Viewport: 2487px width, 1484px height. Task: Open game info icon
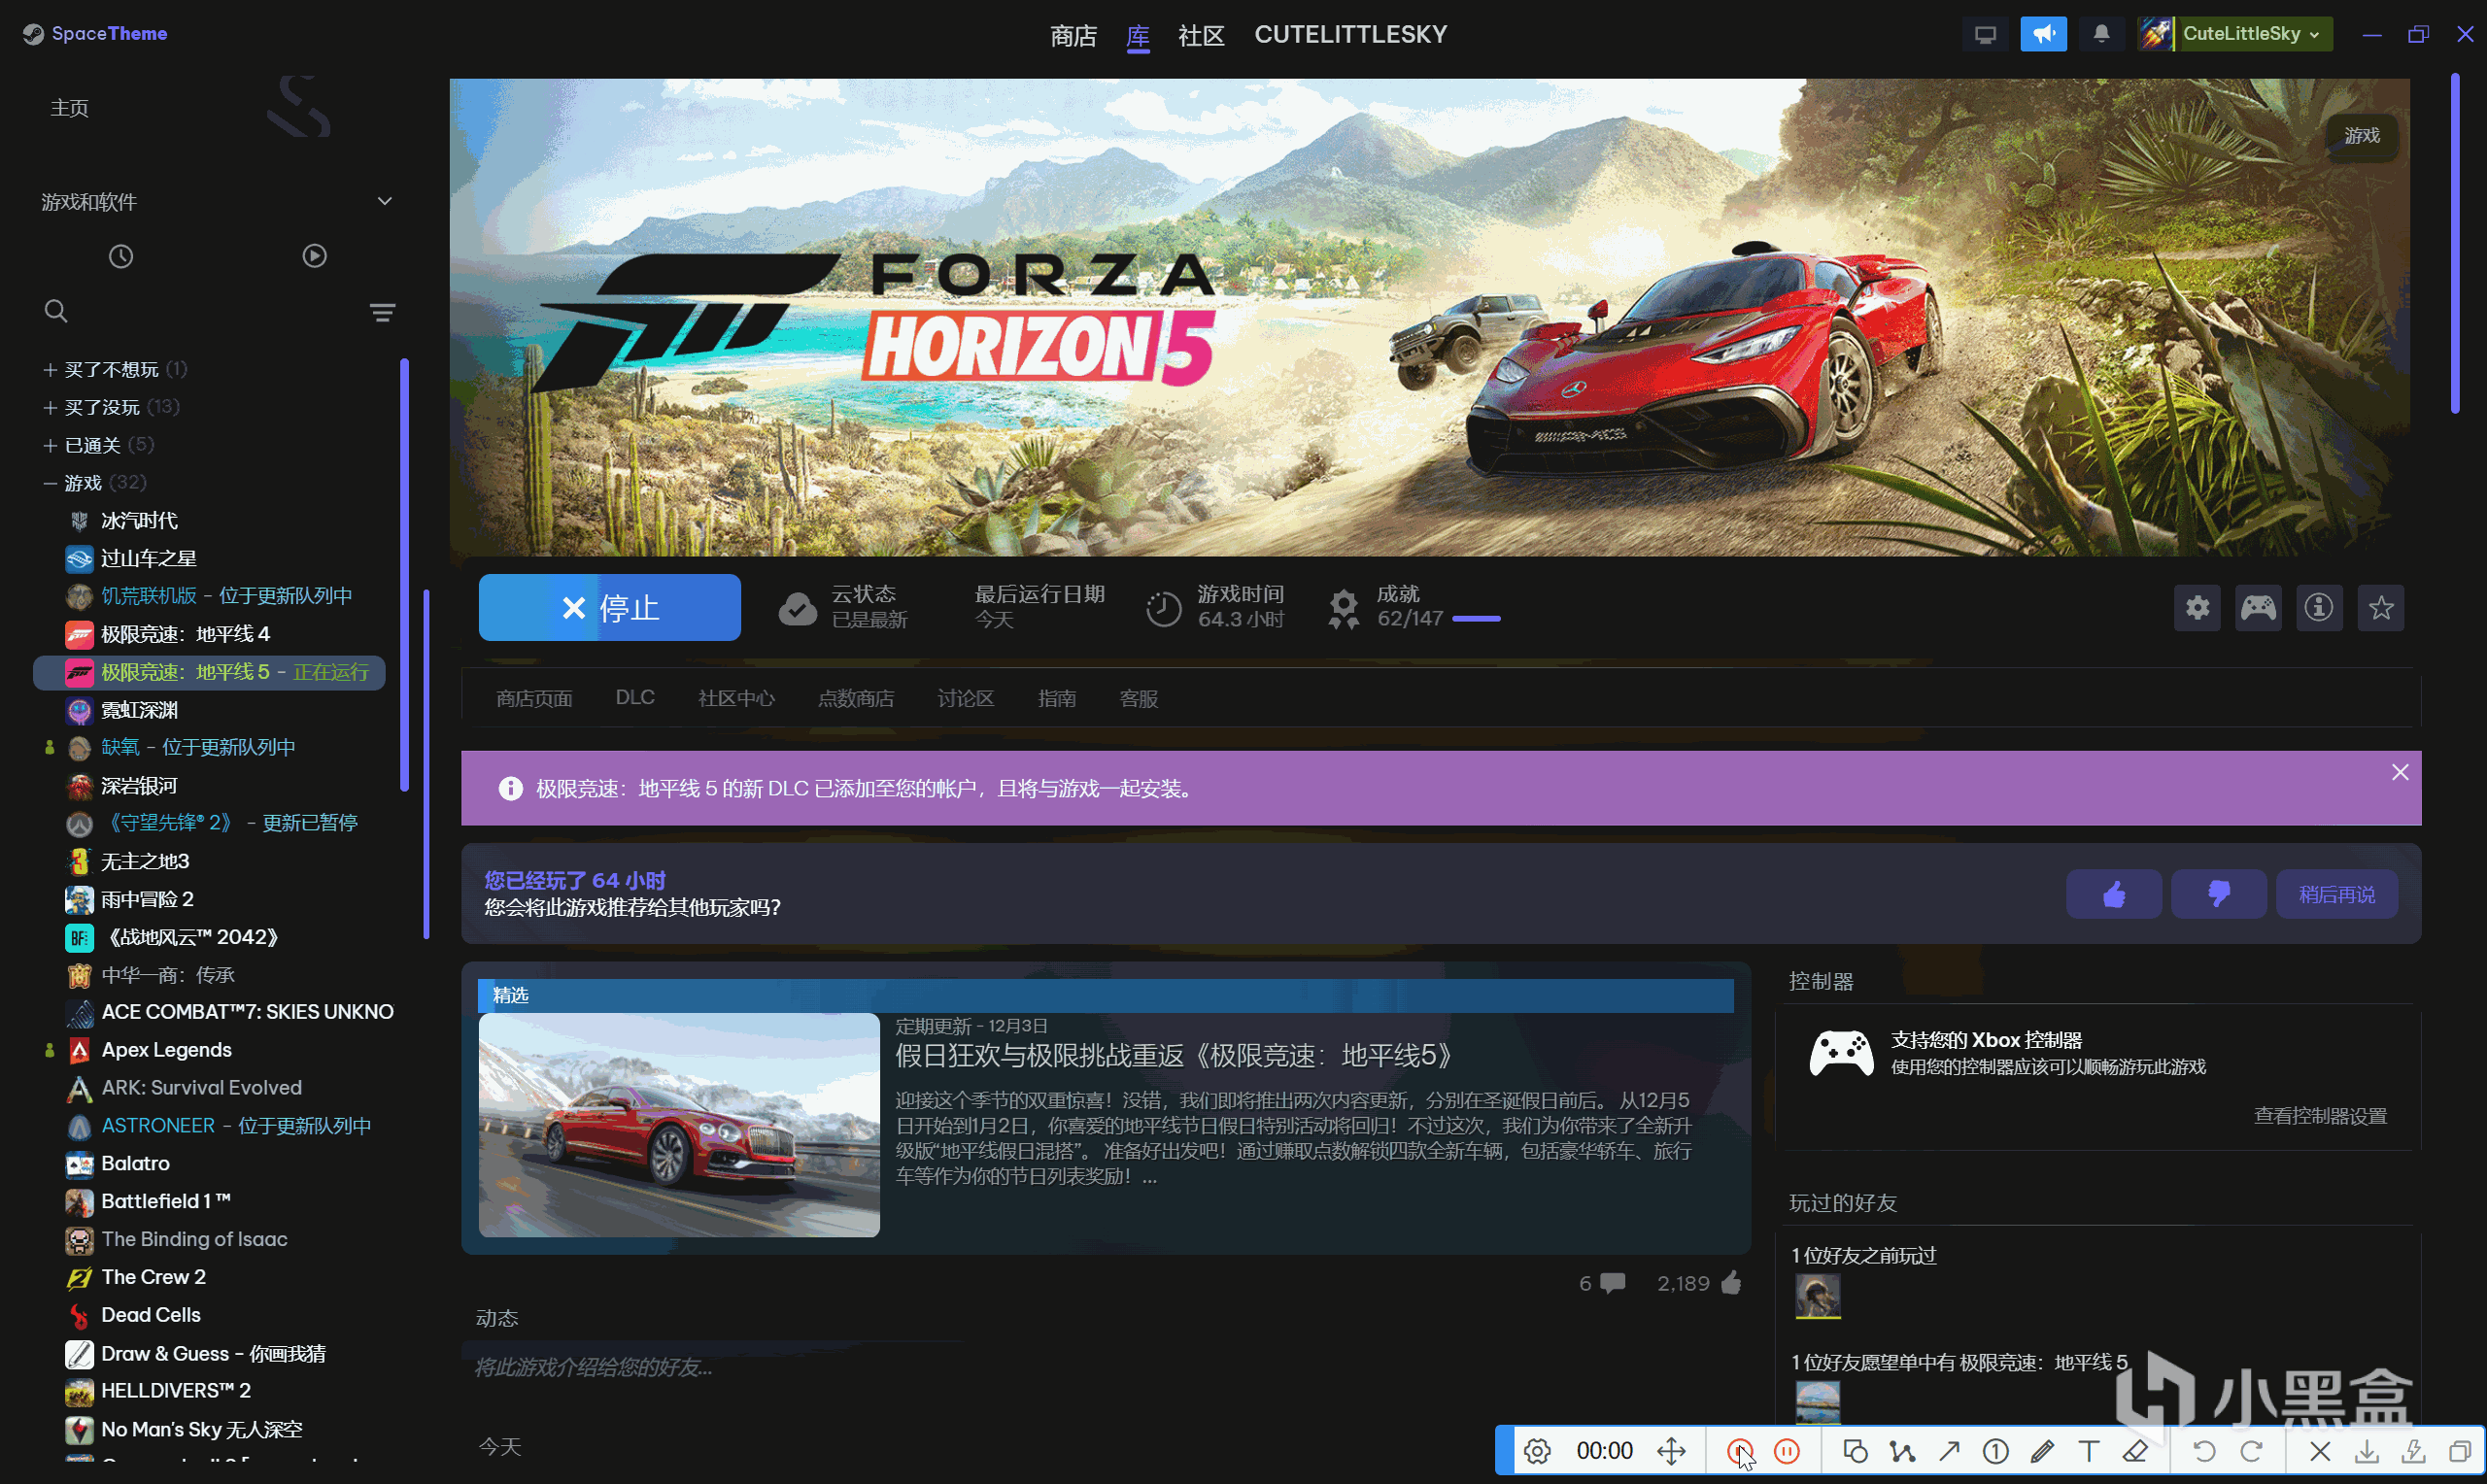tap(2319, 608)
